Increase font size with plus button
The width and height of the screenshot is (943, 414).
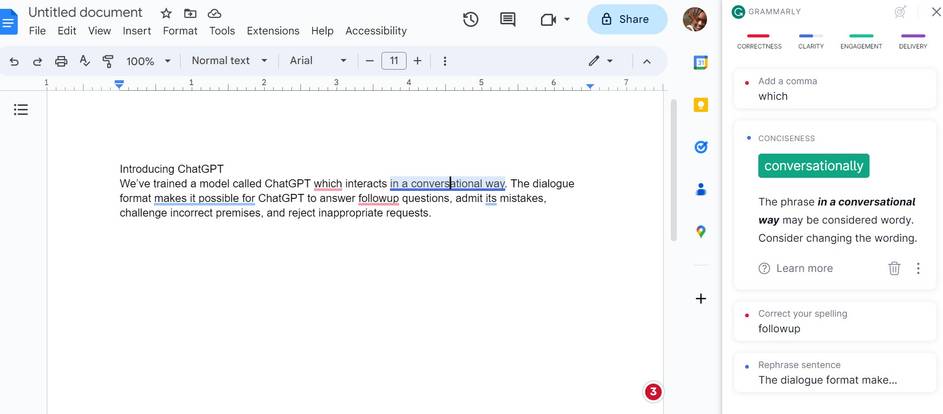[x=417, y=61]
